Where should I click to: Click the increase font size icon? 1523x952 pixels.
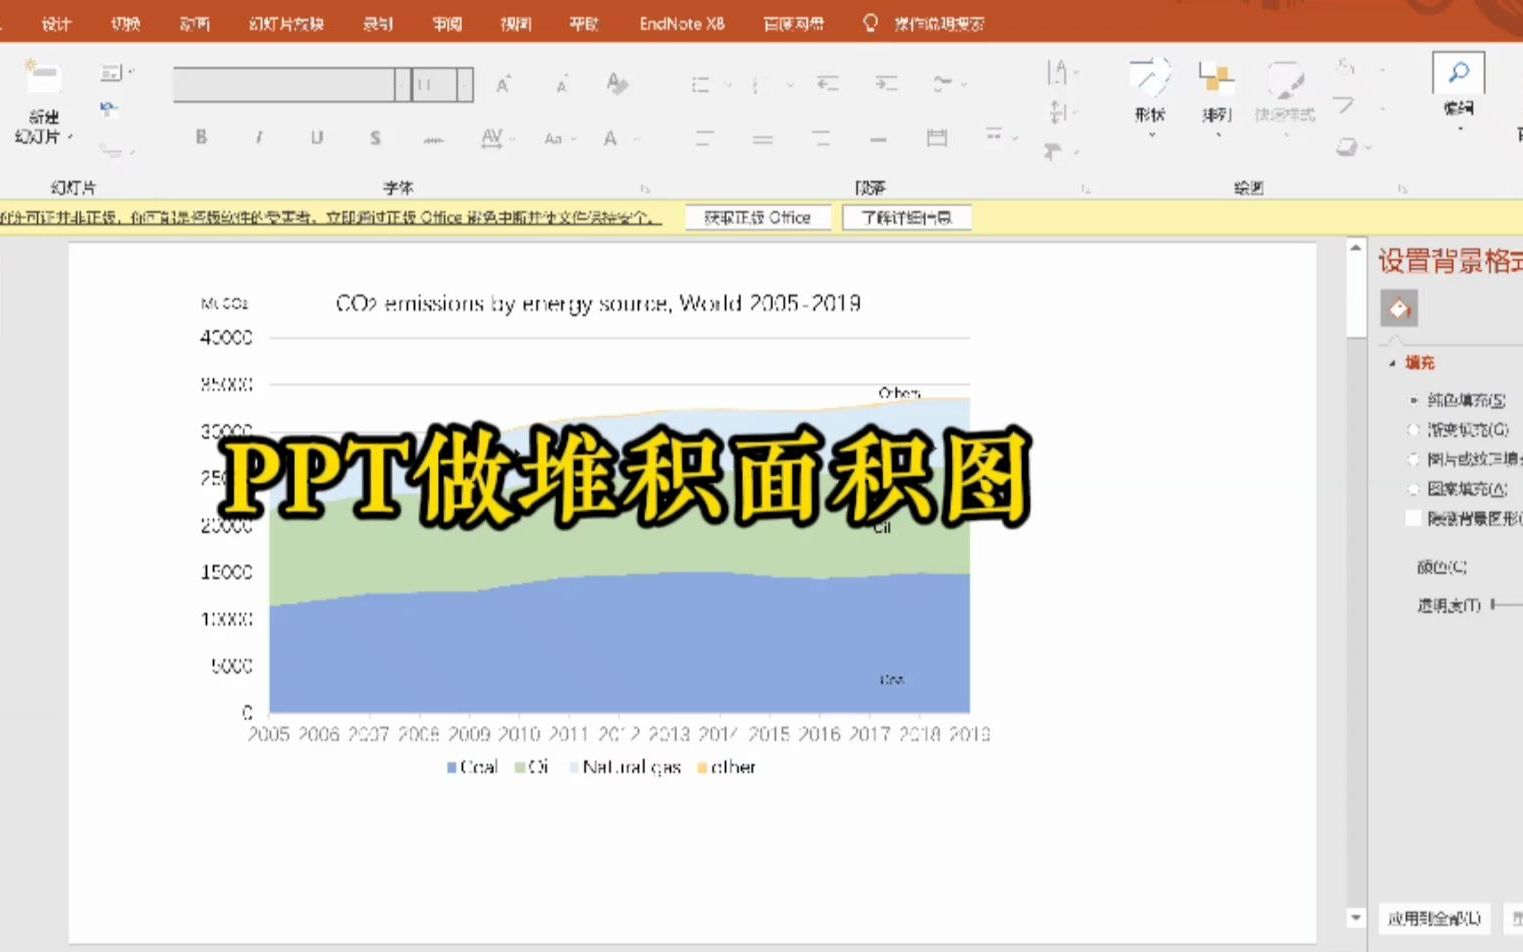503,85
